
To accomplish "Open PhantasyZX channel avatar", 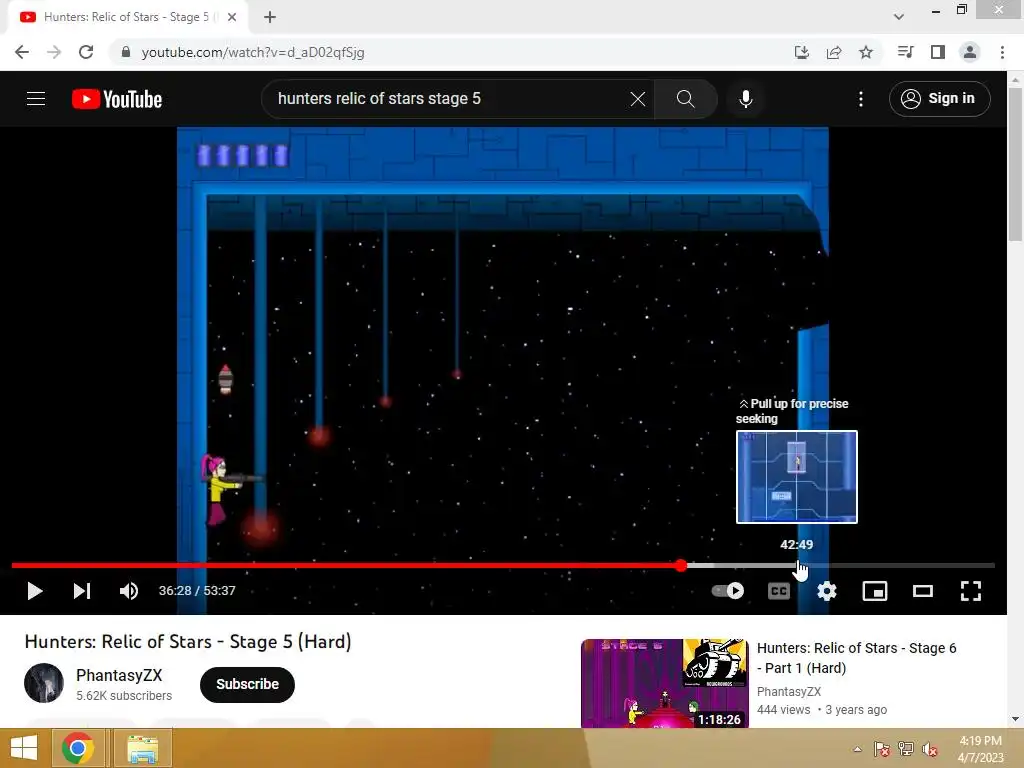I will click(x=44, y=683).
